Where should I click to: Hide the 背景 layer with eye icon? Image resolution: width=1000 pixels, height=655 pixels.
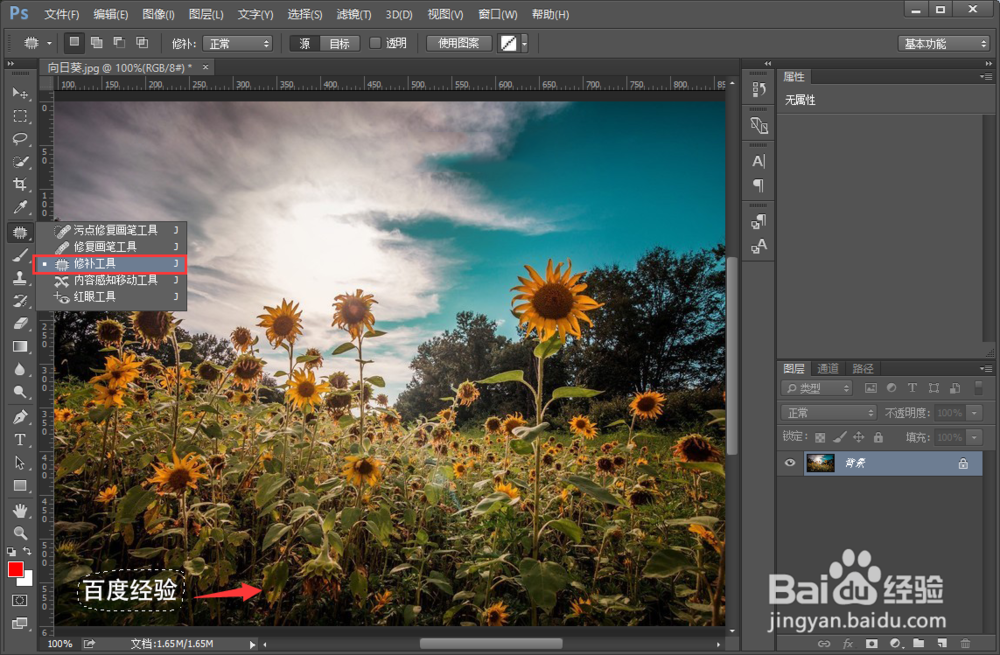[x=790, y=463]
